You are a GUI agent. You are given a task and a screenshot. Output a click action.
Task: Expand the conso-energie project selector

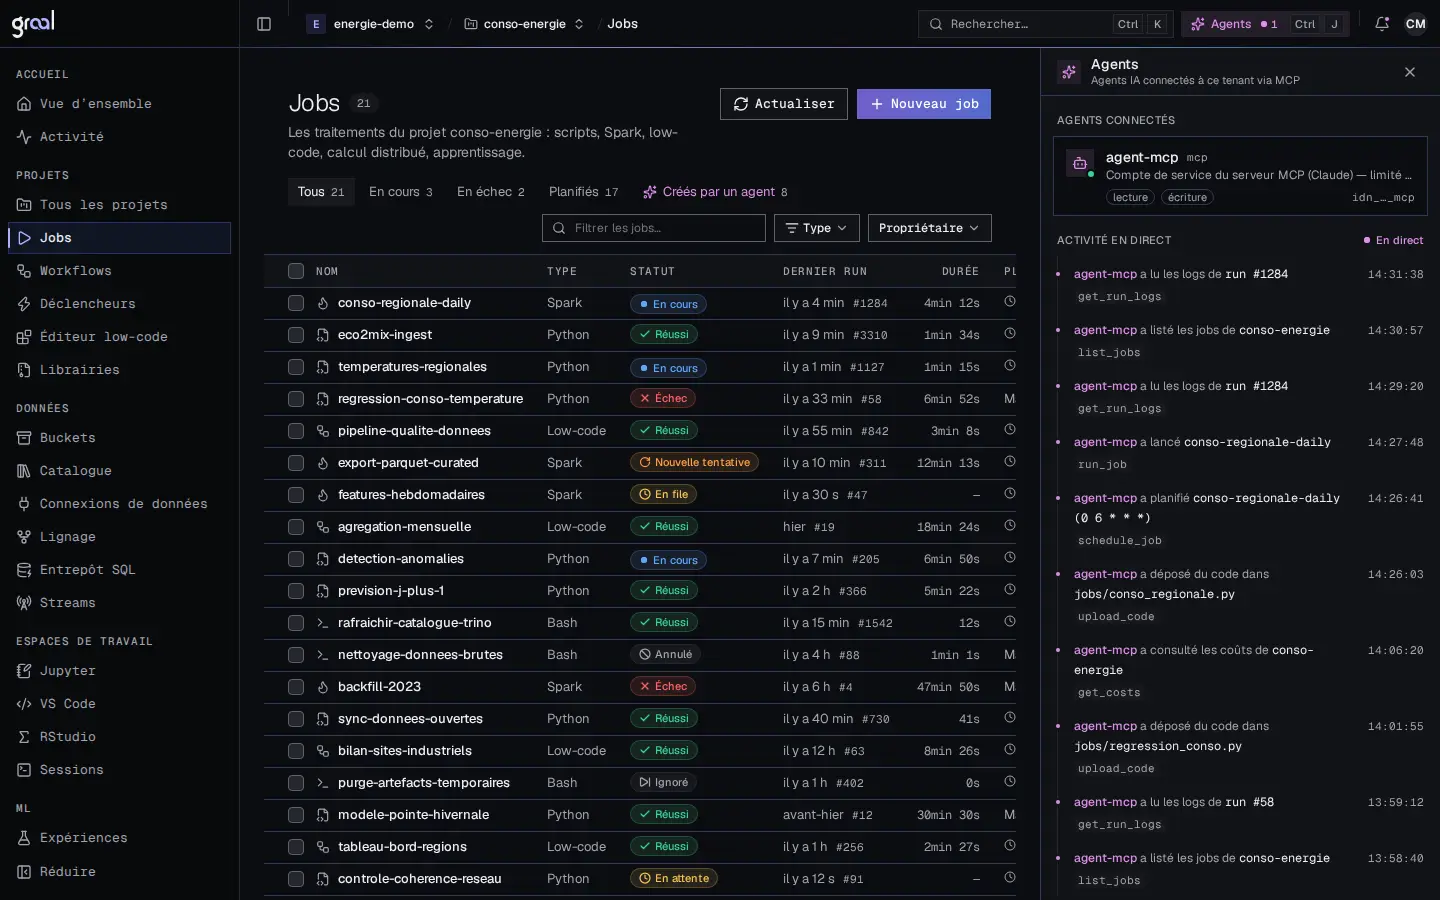(x=524, y=24)
